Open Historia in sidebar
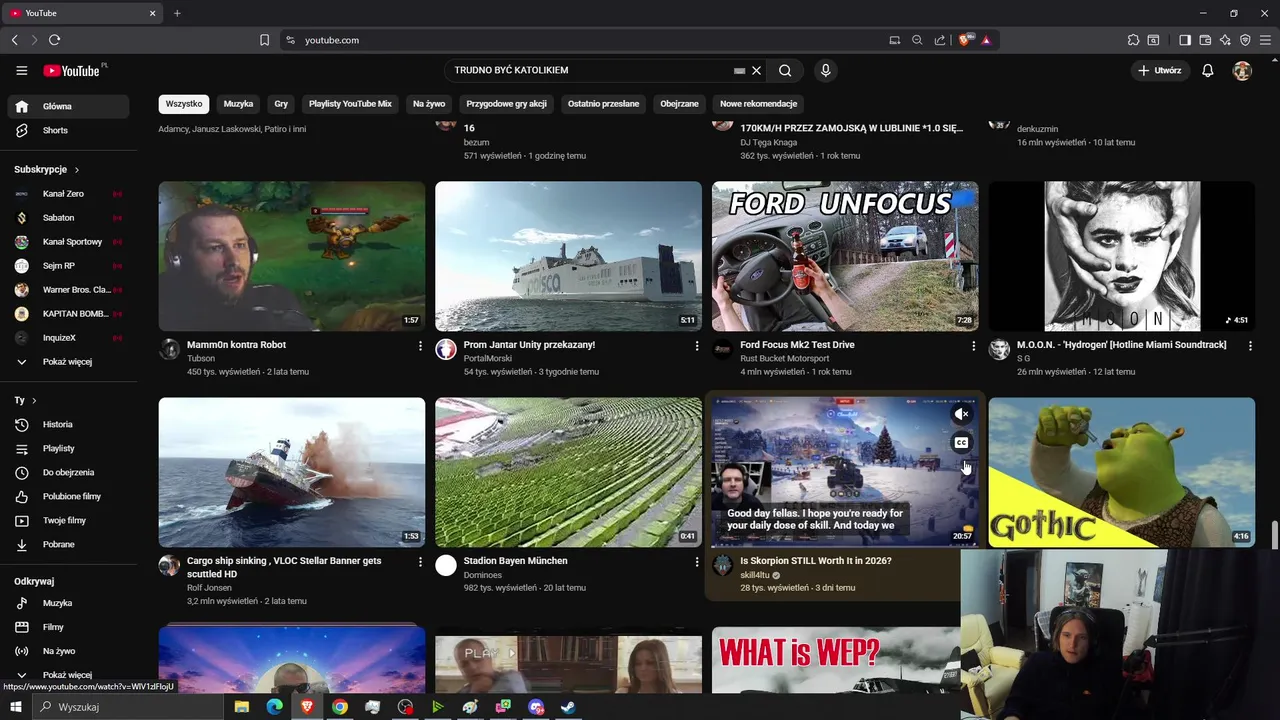Image resolution: width=1280 pixels, height=720 pixels. [68, 424]
